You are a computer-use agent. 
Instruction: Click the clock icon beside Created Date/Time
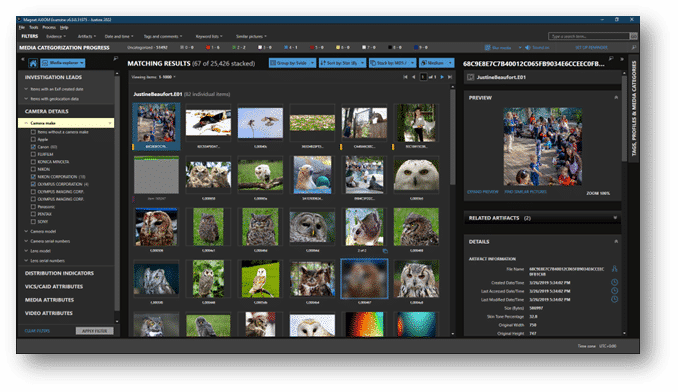point(614,282)
